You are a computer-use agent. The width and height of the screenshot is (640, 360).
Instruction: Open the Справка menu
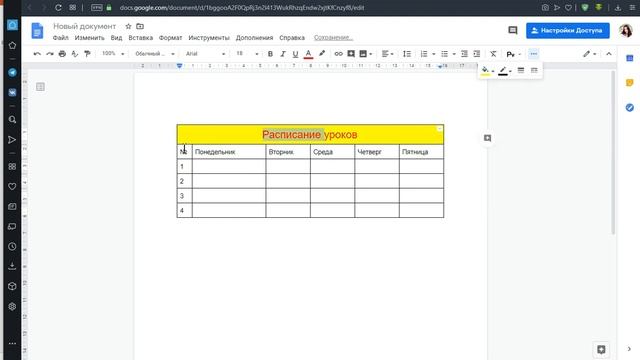point(292,38)
